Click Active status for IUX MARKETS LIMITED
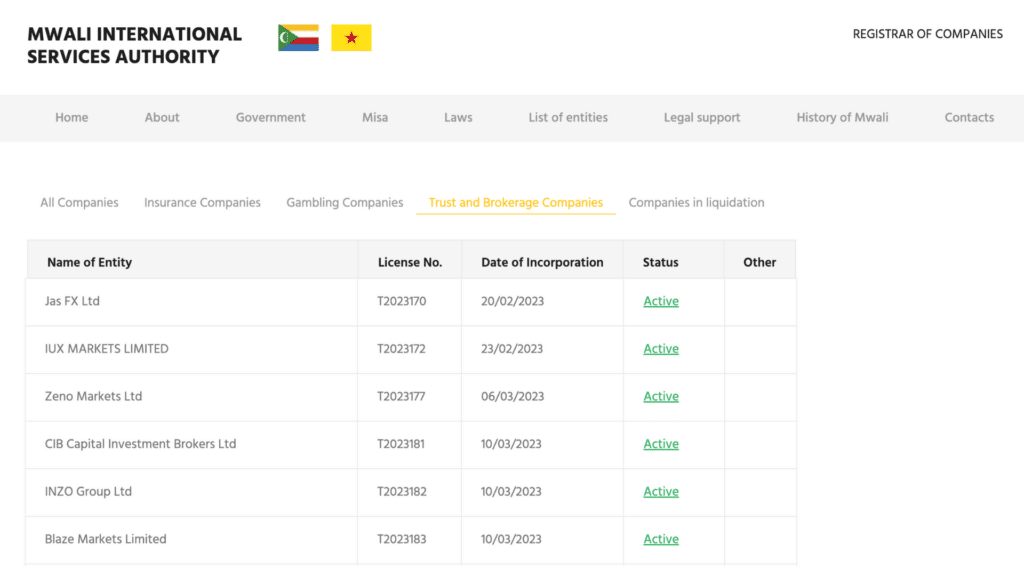 [661, 349]
